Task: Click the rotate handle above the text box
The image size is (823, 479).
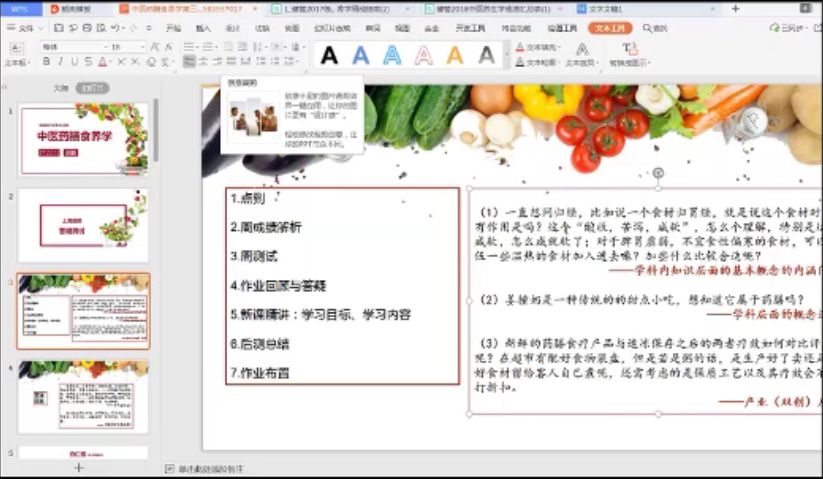Action: coord(658,172)
